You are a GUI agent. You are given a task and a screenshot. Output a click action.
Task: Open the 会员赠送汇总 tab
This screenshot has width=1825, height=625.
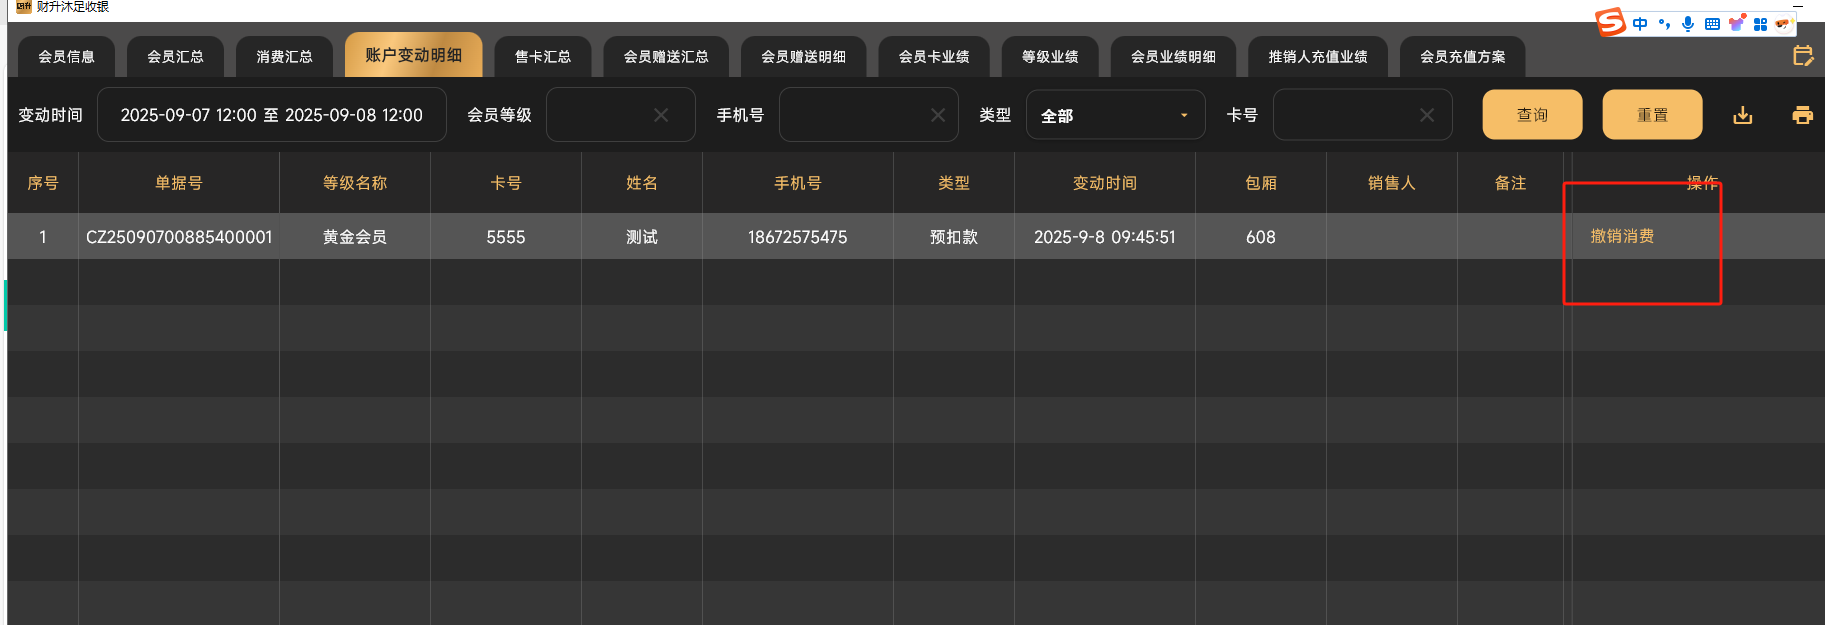pos(666,56)
